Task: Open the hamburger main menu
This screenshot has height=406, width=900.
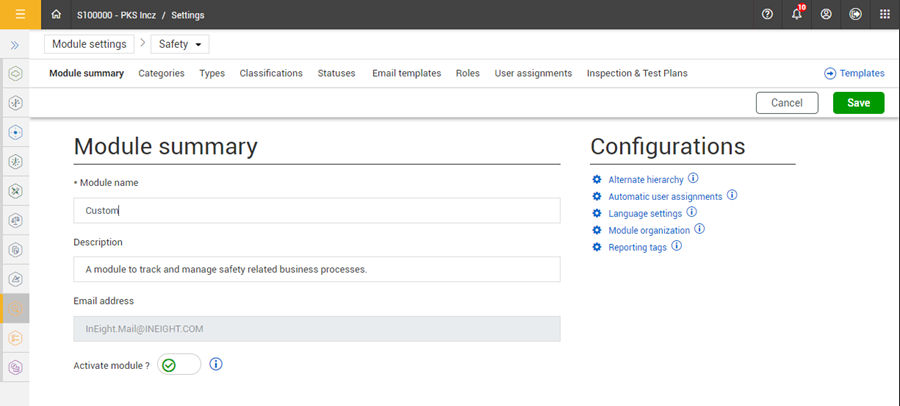Action: pos(20,14)
